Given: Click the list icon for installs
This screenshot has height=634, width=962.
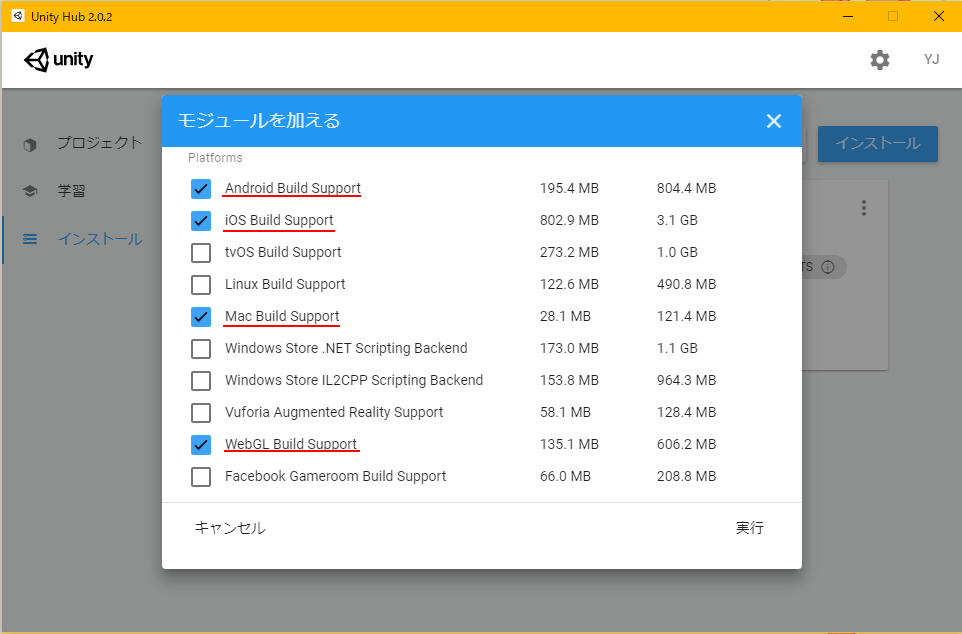Looking at the screenshot, I should coord(30,239).
